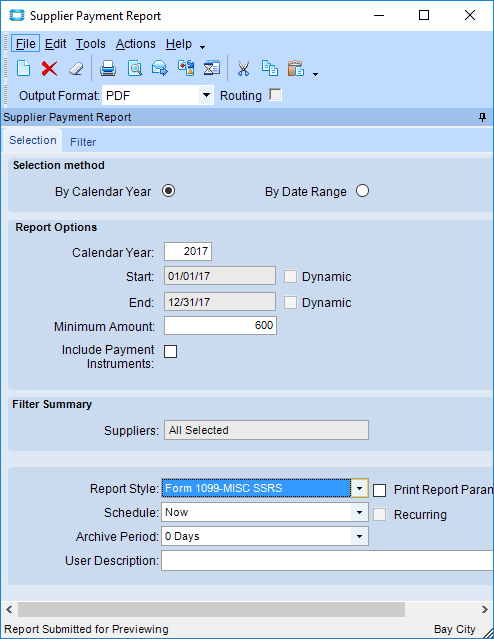The height and width of the screenshot is (639, 494).
Task: Click the scissors cut icon
Action: 243,68
